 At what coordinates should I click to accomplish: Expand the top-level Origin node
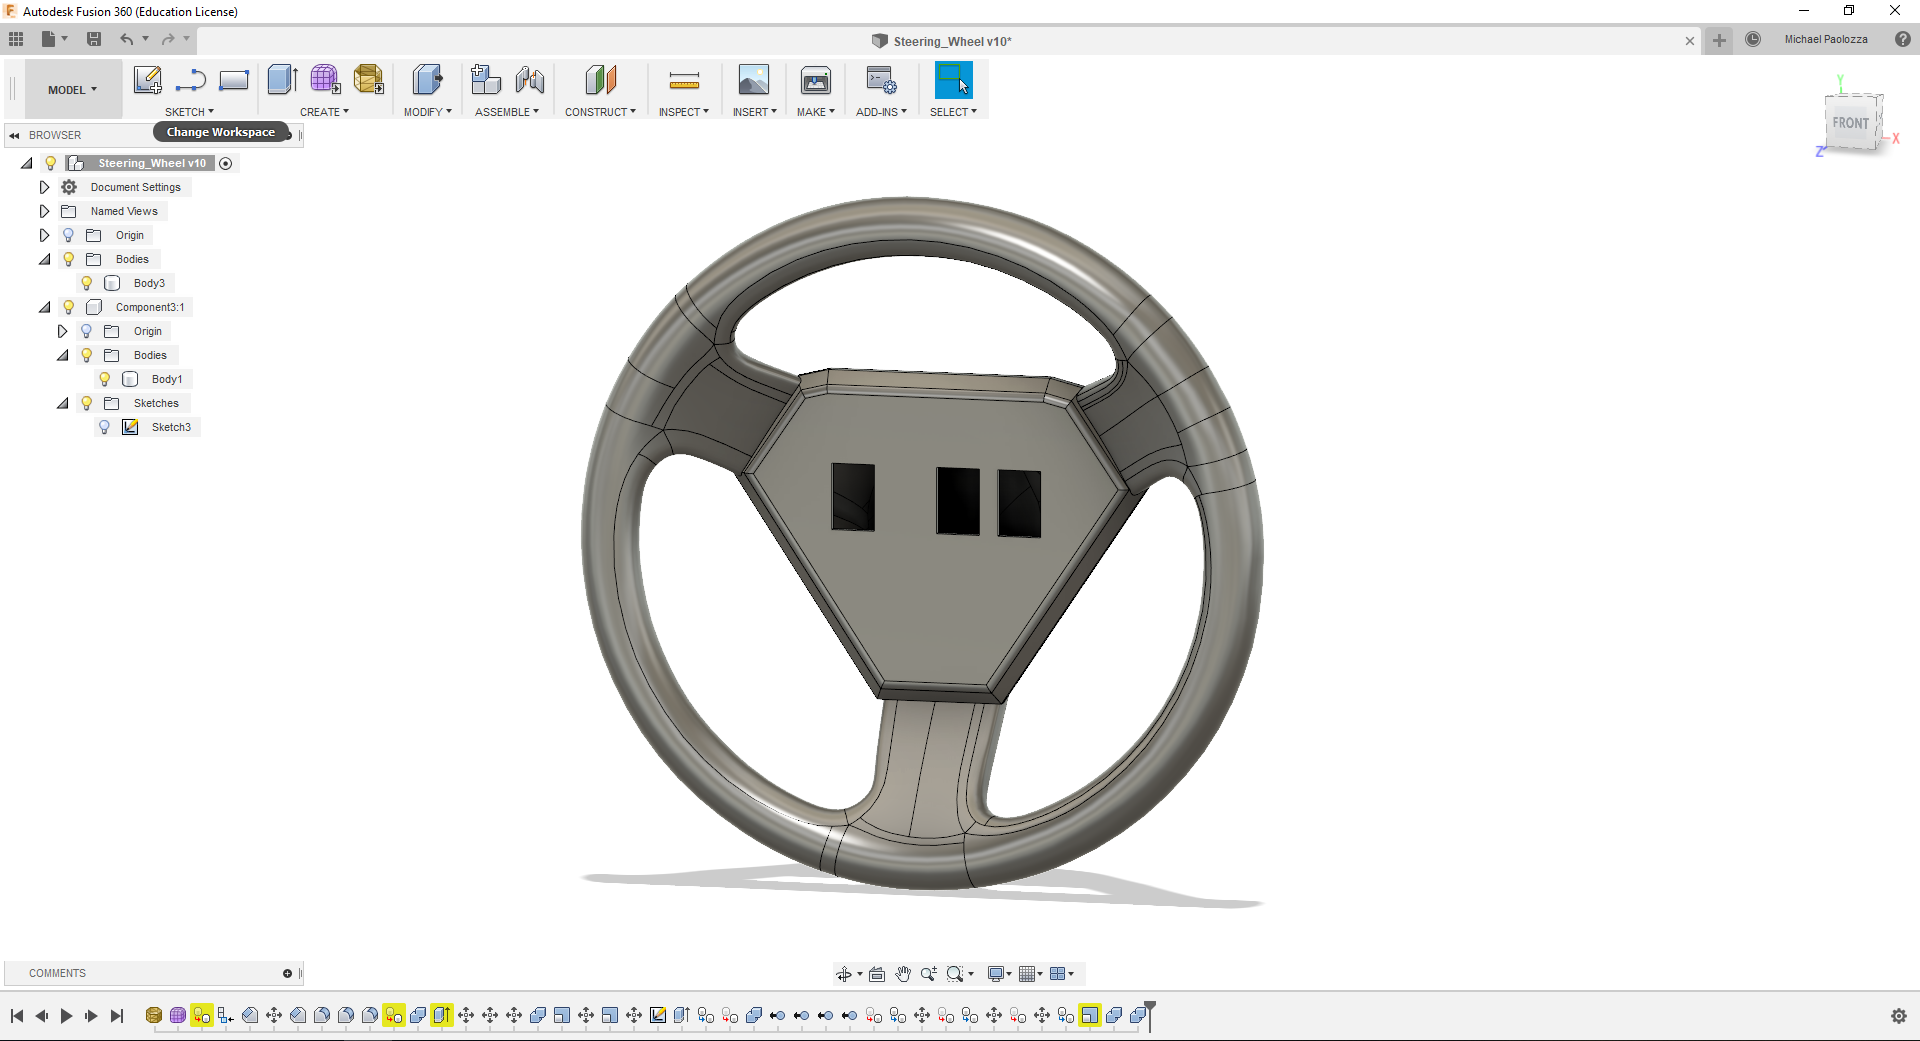(44, 235)
